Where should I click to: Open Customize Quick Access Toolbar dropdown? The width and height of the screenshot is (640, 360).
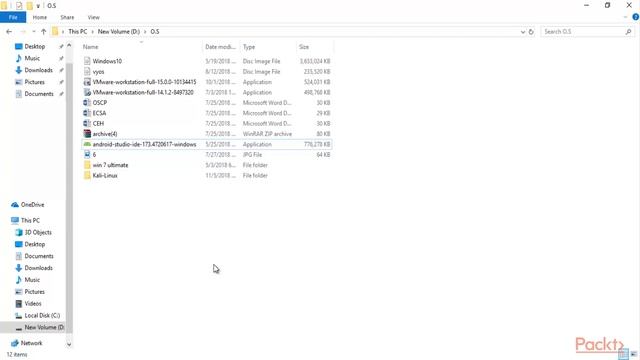click(x=38, y=6)
